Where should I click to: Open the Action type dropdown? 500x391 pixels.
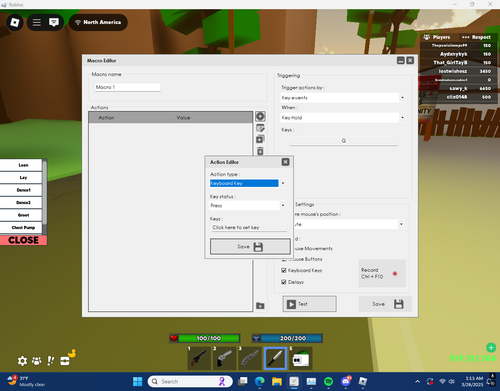coord(283,183)
